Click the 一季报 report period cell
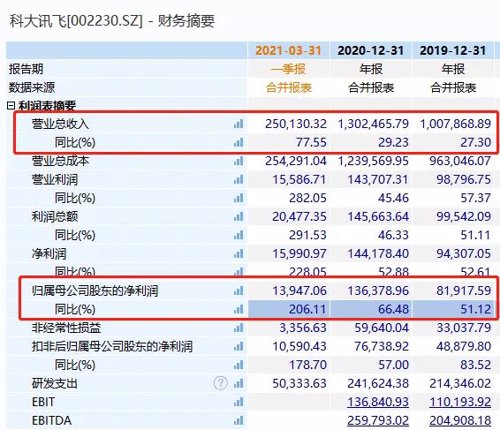 click(288, 69)
